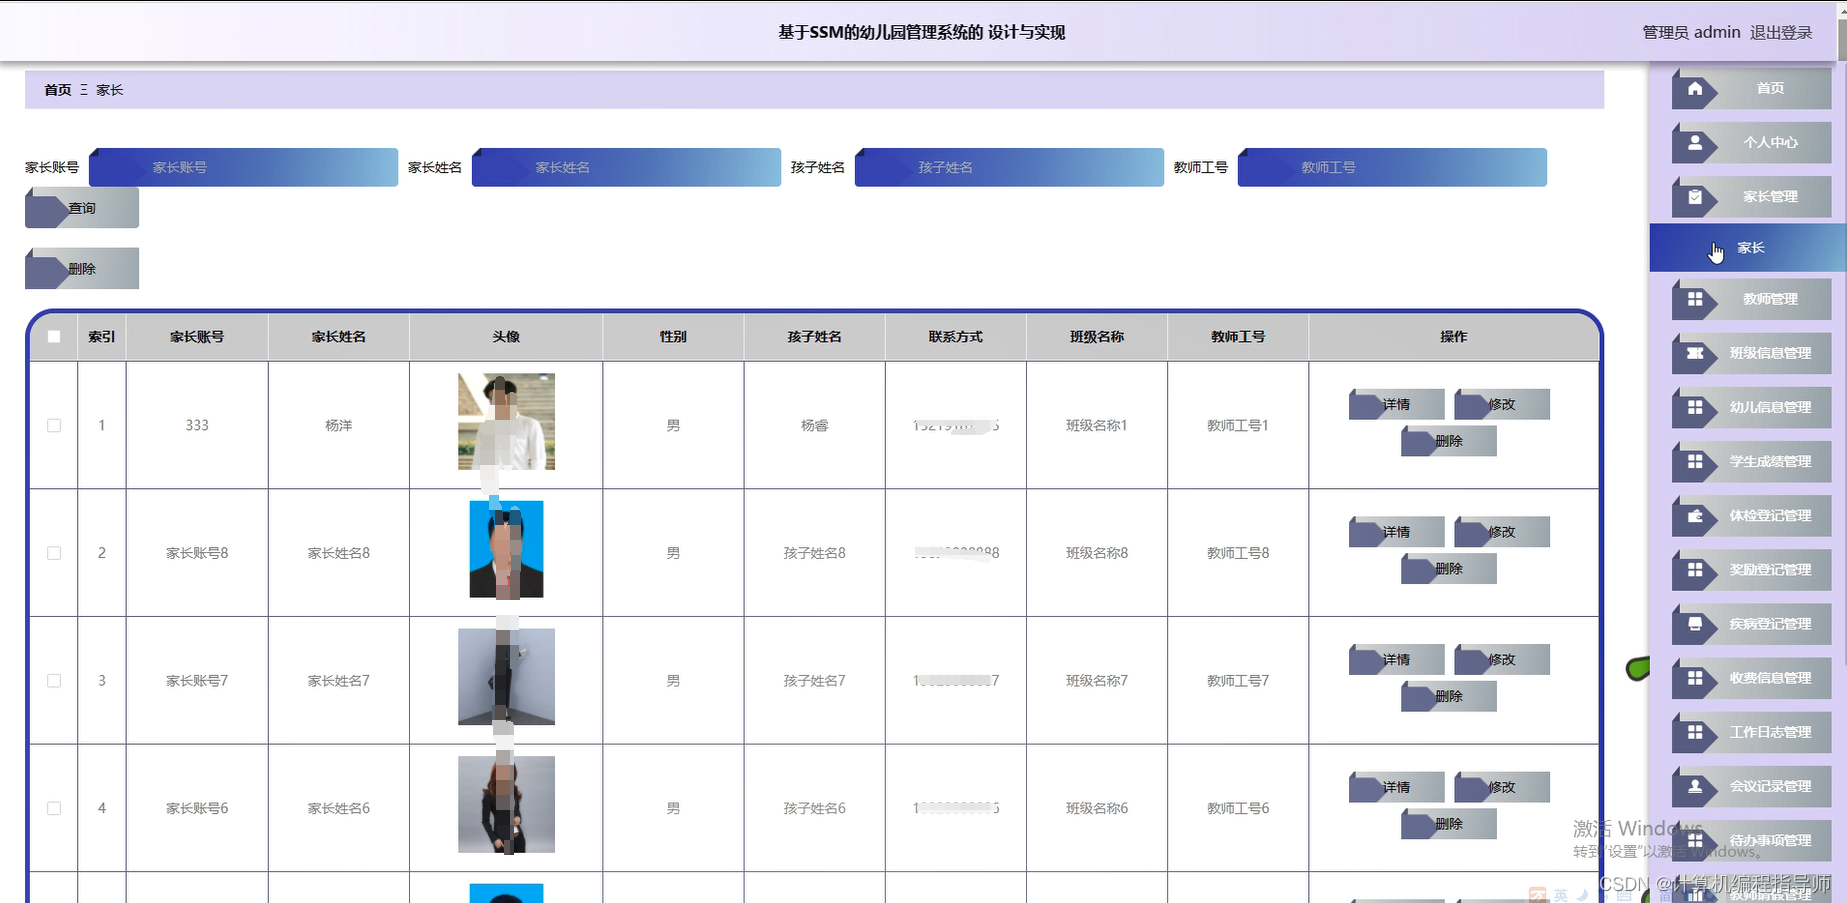Screen dimensions: 1847x903
Task: Expand the 体检登记管理 sidebar menu
Action: point(1751,516)
